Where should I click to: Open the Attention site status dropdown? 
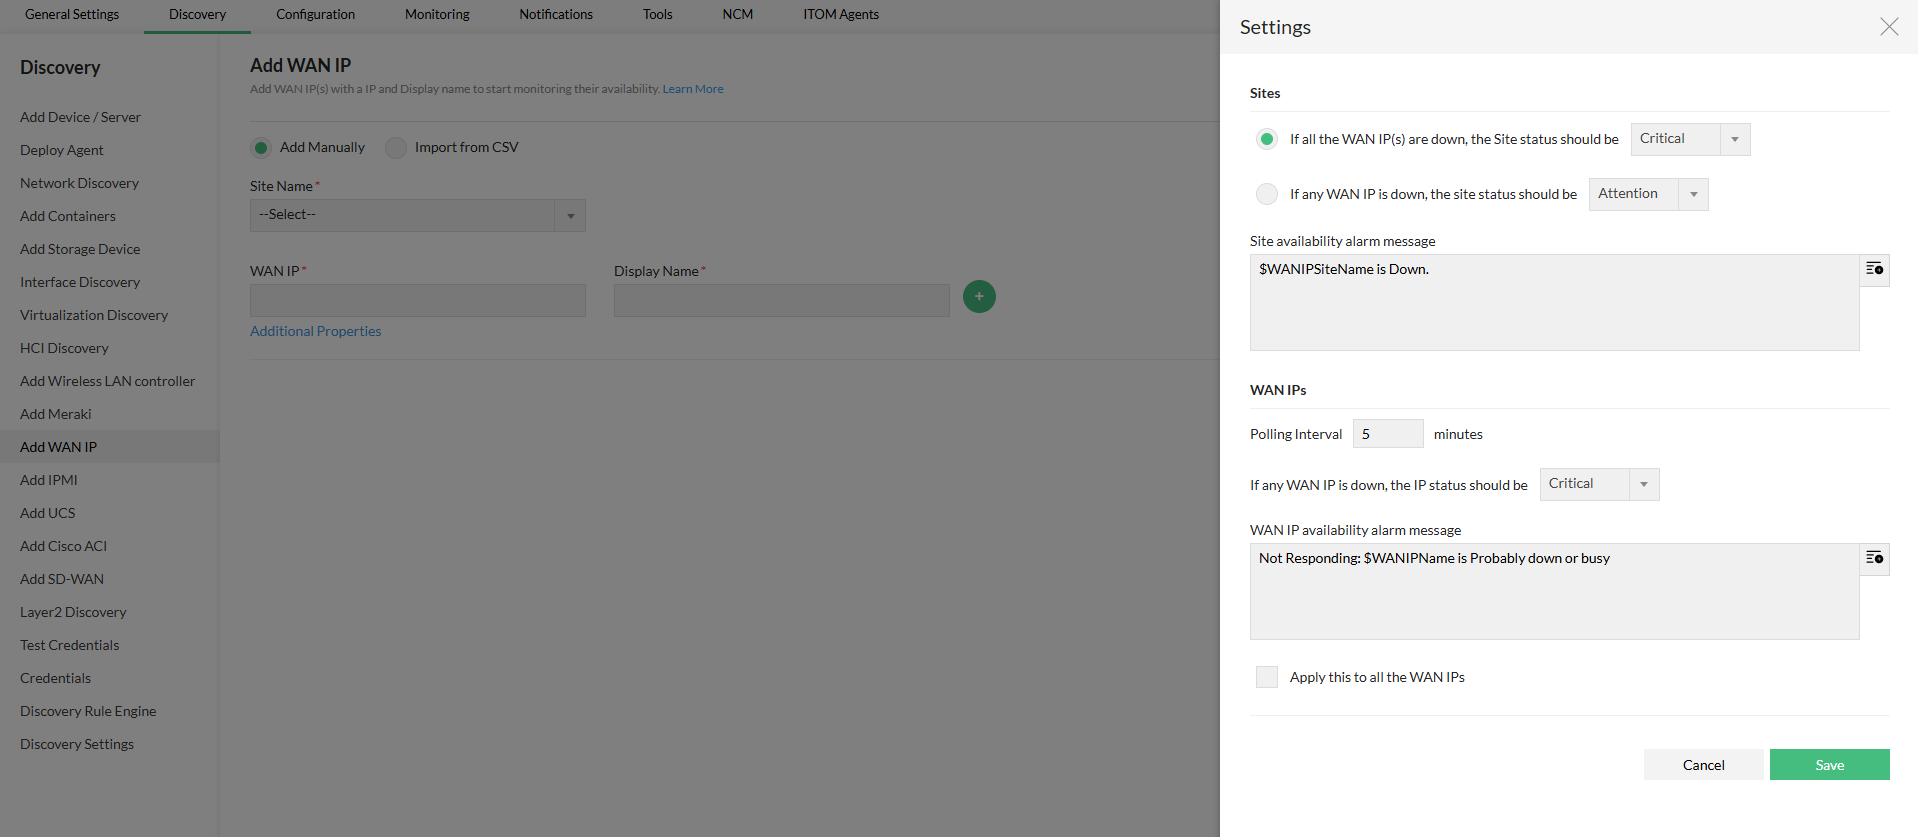click(x=1648, y=194)
